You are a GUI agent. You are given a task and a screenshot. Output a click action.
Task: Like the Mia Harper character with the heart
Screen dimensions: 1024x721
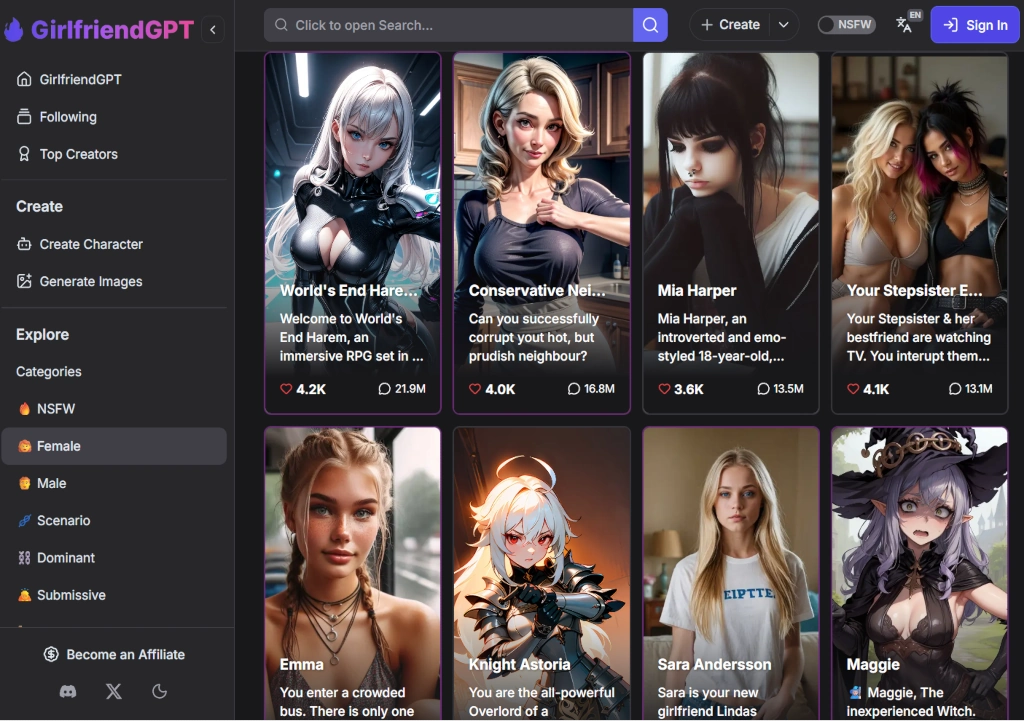tap(663, 389)
